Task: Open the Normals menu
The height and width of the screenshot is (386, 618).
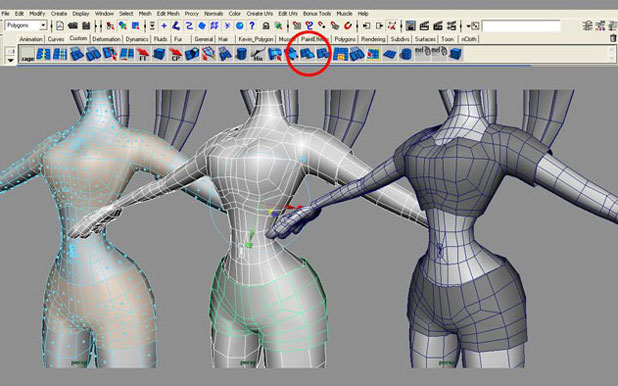Action: tap(214, 13)
